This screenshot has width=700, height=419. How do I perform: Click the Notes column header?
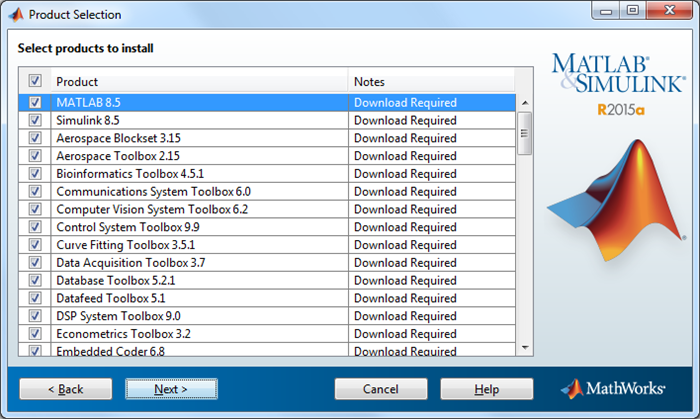[430, 81]
